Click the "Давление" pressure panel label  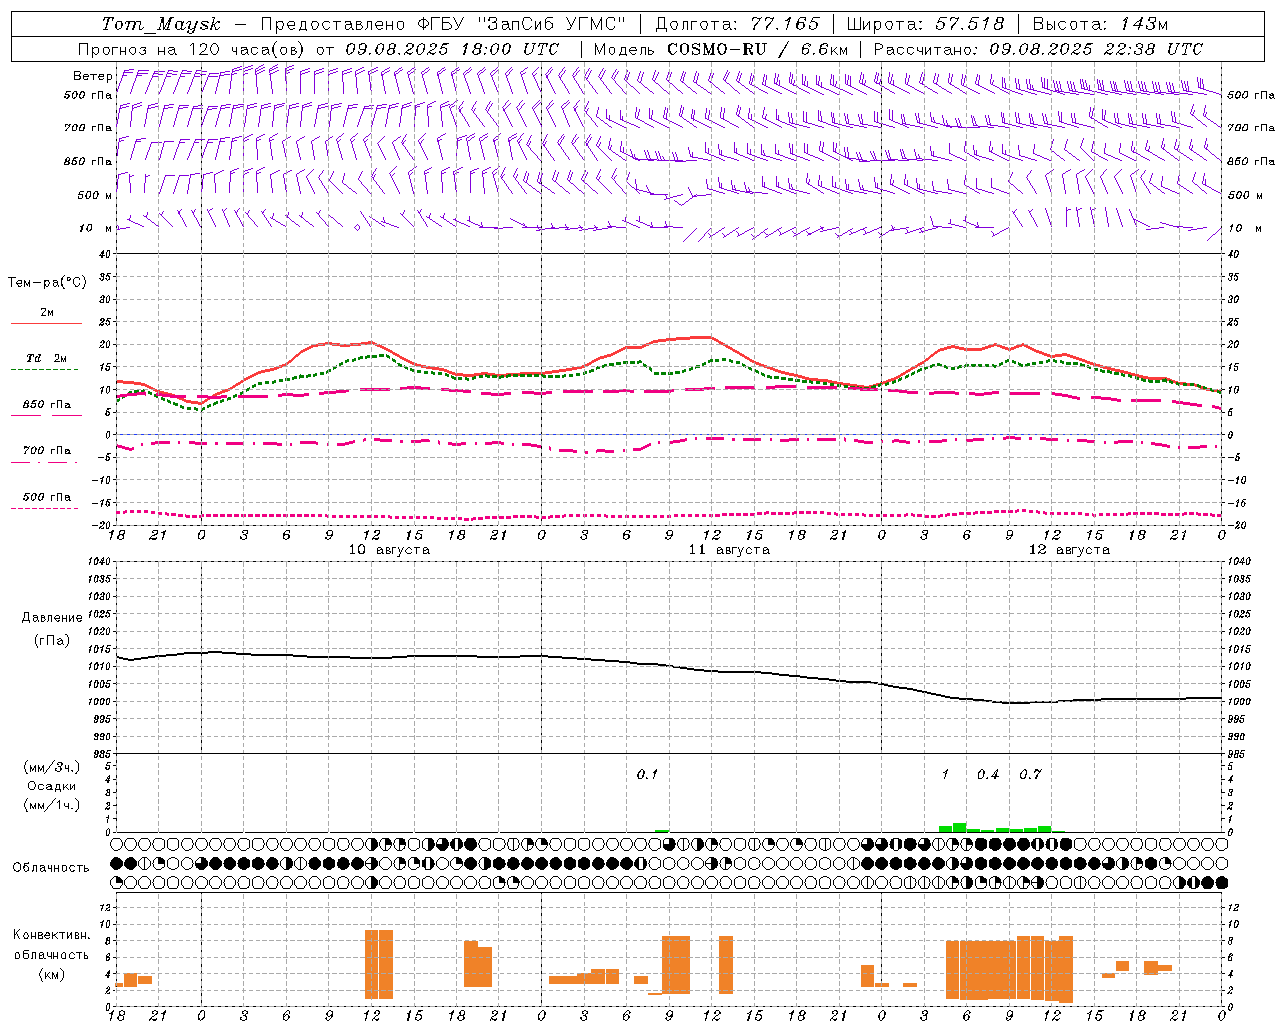pyautogui.click(x=51, y=618)
